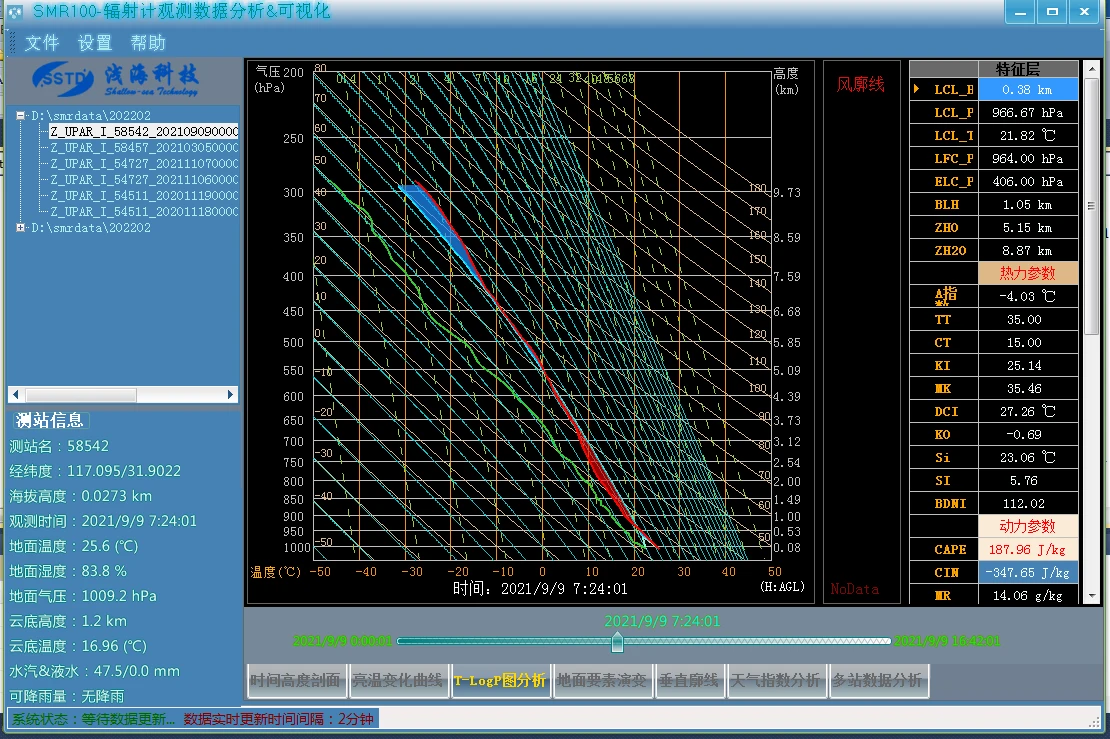This screenshot has height=739, width=1110.
Task: Expand the second D:\smrdata\202202 folder
Action: (21, 228)
